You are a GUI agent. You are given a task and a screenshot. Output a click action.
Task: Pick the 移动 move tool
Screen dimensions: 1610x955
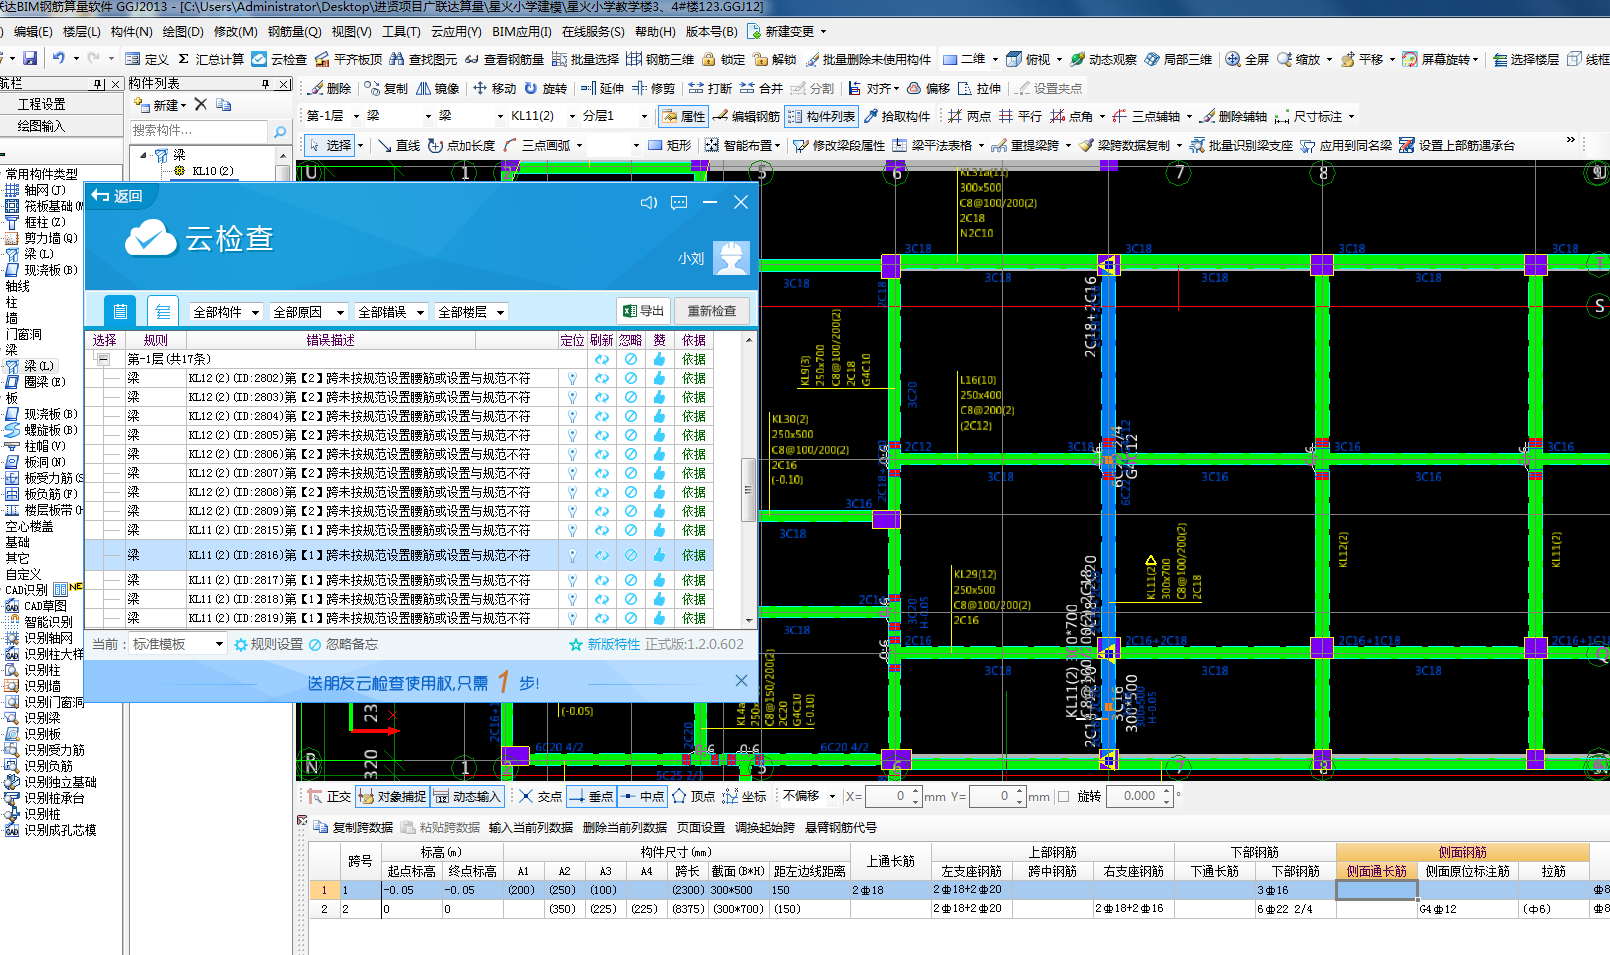(x=494, y=88)
